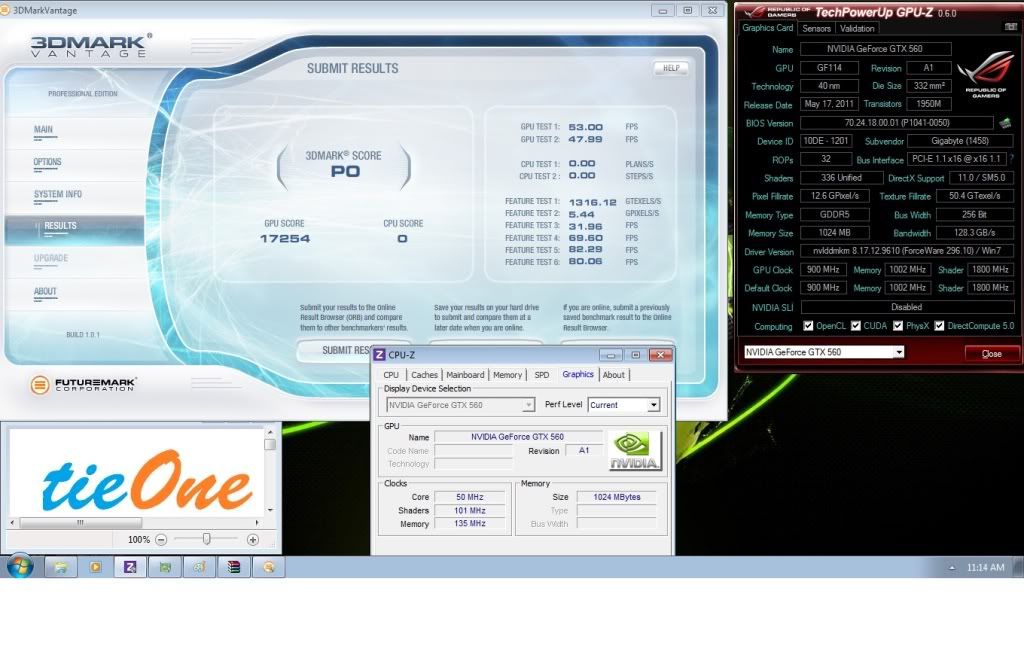
Task: Open the WinRAR books taskbar icon
Action: point(234,567)
